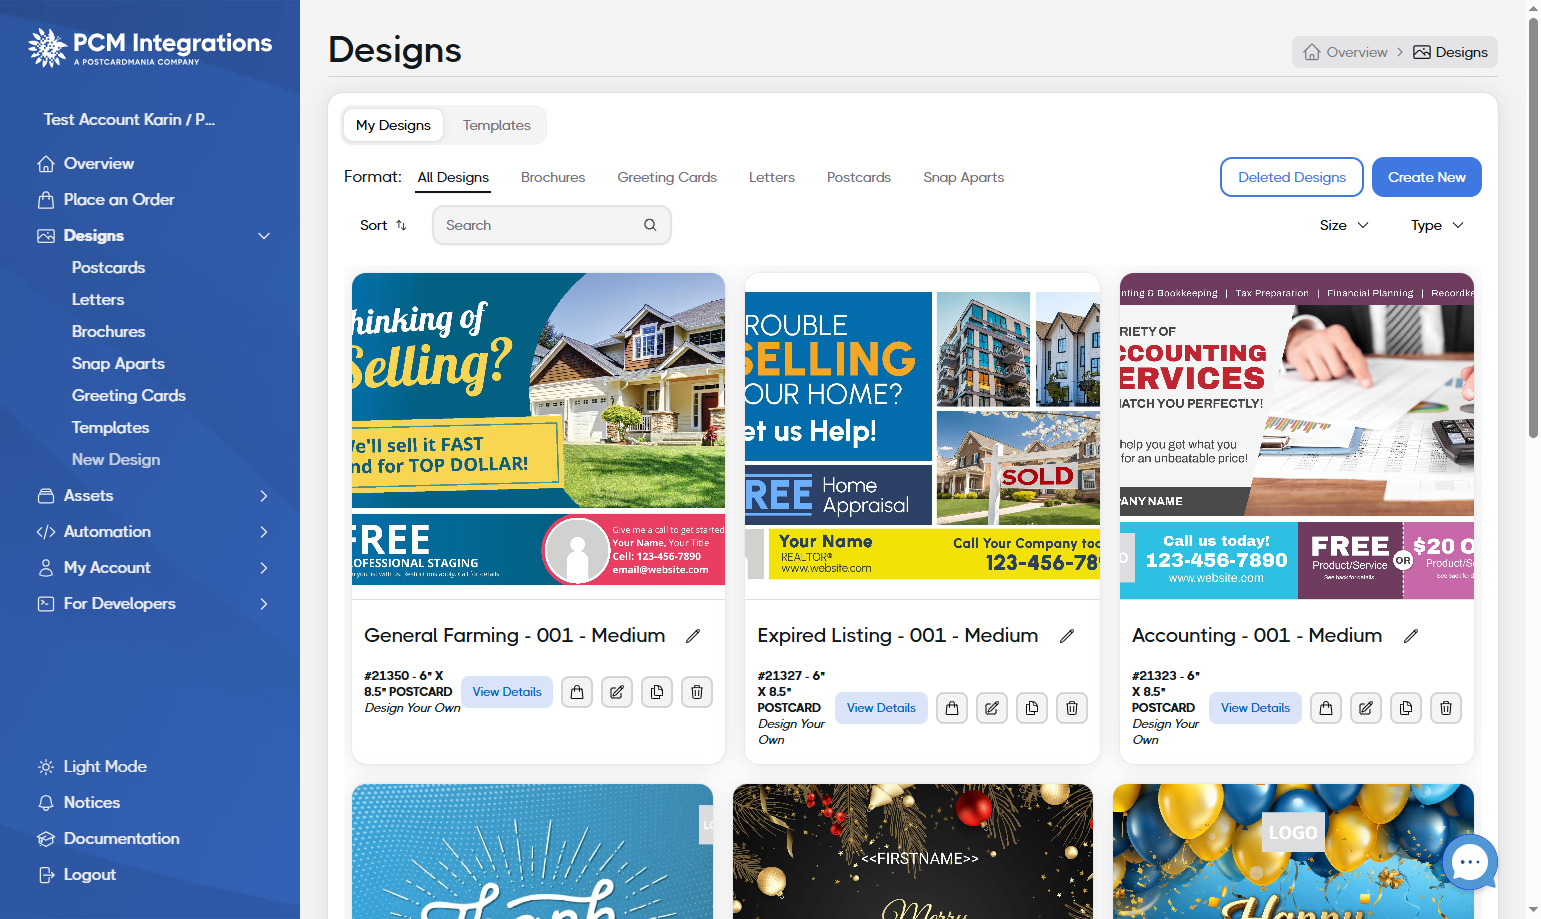Open the Size filter dropdown
1541x919 pixels.
pyautogui.click(x=1344, y=225)
